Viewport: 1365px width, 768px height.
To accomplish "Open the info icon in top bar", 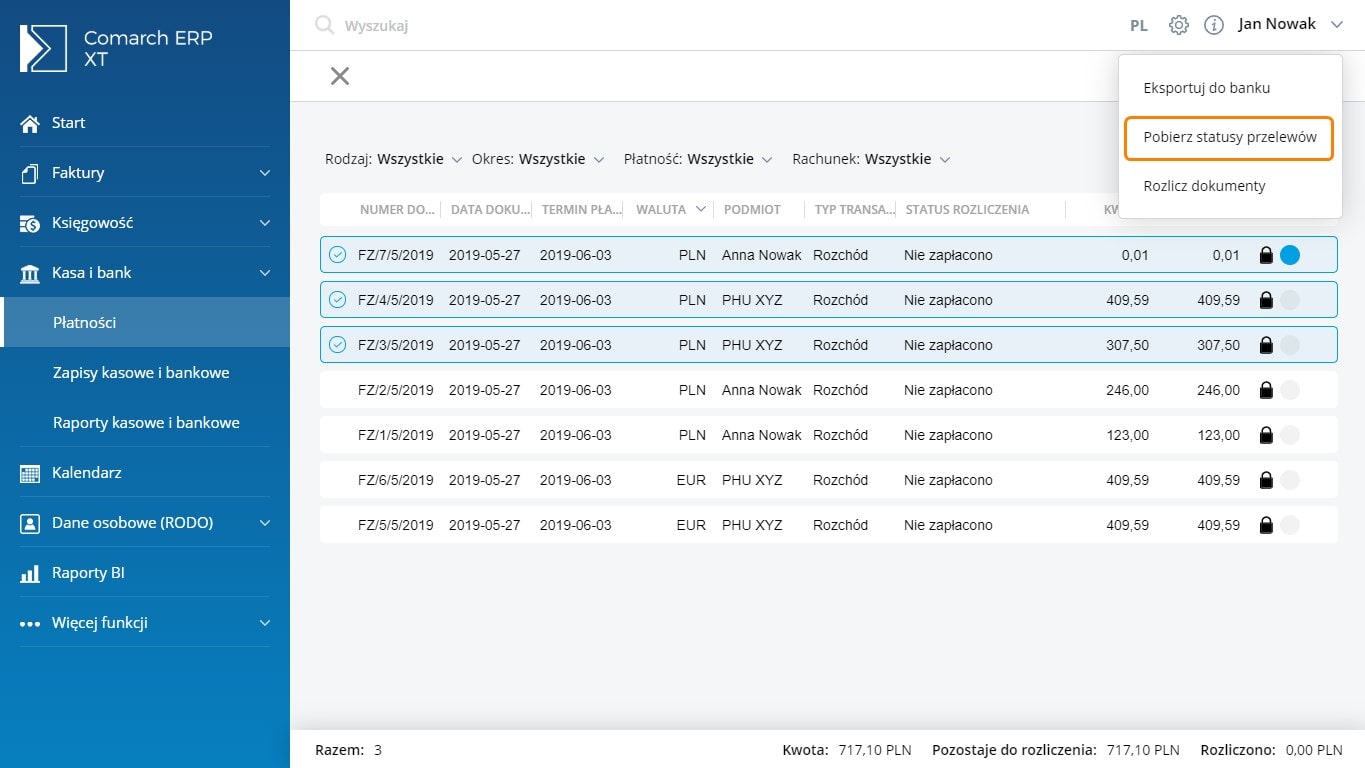I will tap(1214, 25).
